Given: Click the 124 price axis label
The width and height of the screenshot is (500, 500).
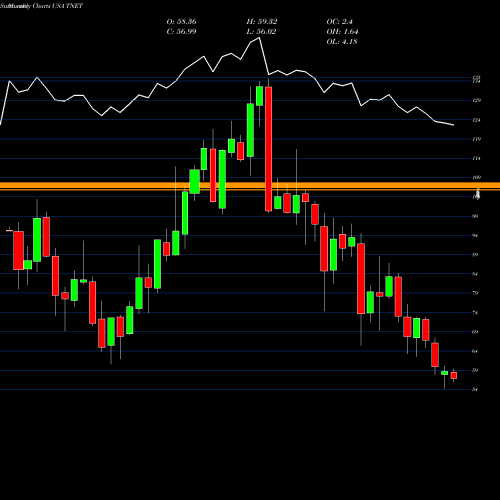Looking at the screenshot, I should pyautogui.click(x=477, y=120).
